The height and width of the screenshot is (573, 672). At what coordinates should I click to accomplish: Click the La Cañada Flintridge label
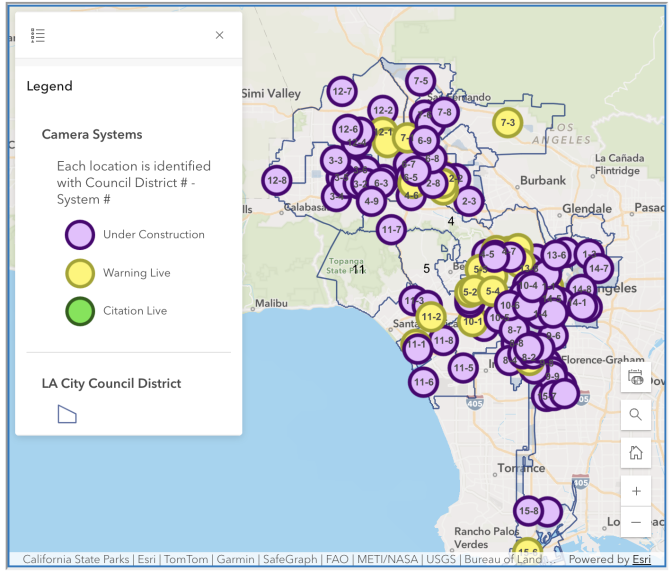pyautogui.click(x=619, y=165)
